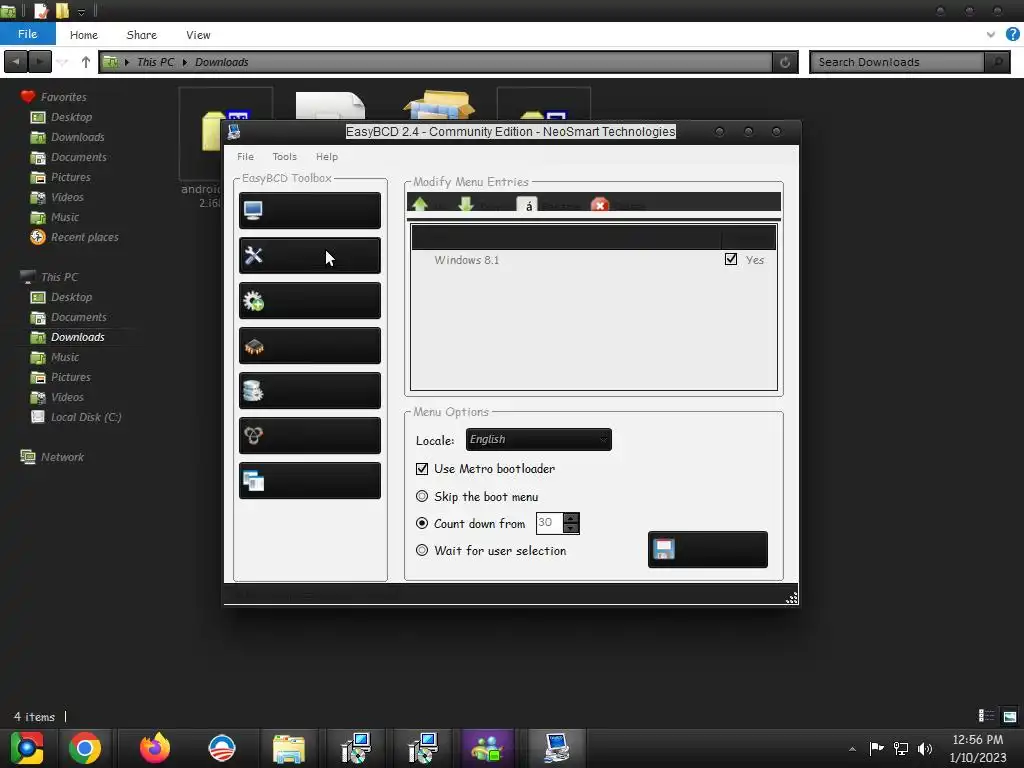This screenshot has height=768, width=1024.
Task: Select Network in navigation pane
Action: (62, 457)
